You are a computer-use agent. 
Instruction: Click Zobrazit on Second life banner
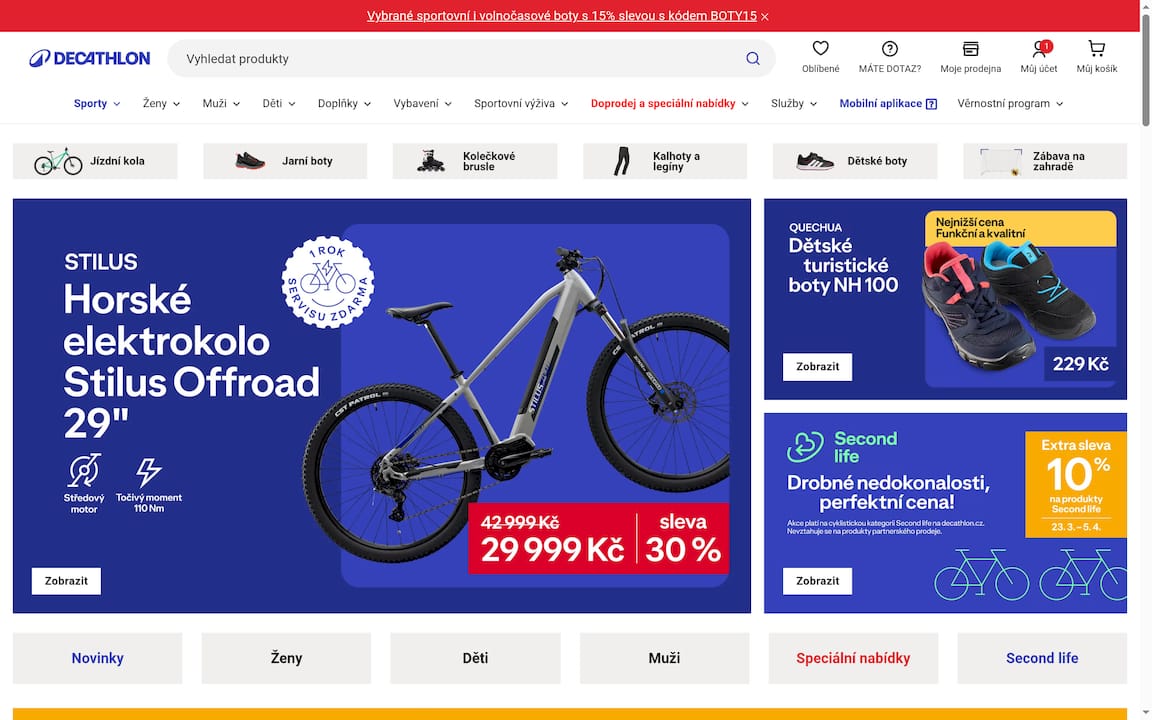817,581
